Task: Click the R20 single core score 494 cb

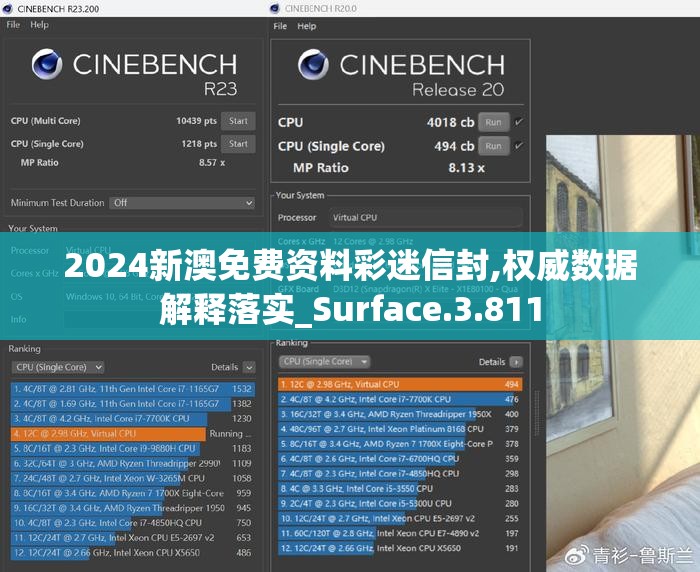Action: 454,146
